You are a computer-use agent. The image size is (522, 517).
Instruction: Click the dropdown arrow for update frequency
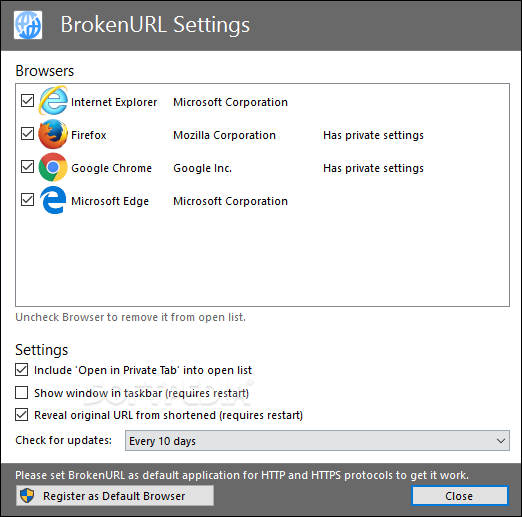(500, 441)
